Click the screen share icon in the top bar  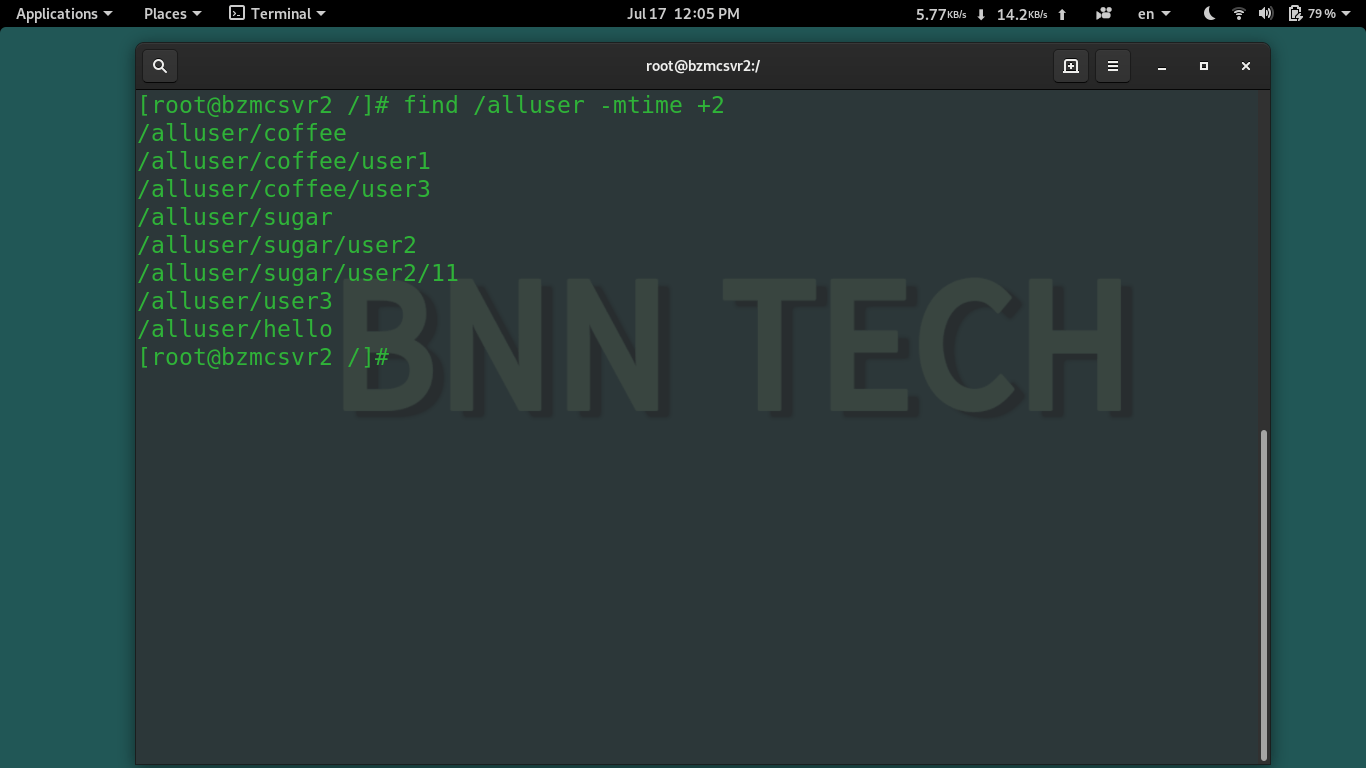pos(1103,13)
